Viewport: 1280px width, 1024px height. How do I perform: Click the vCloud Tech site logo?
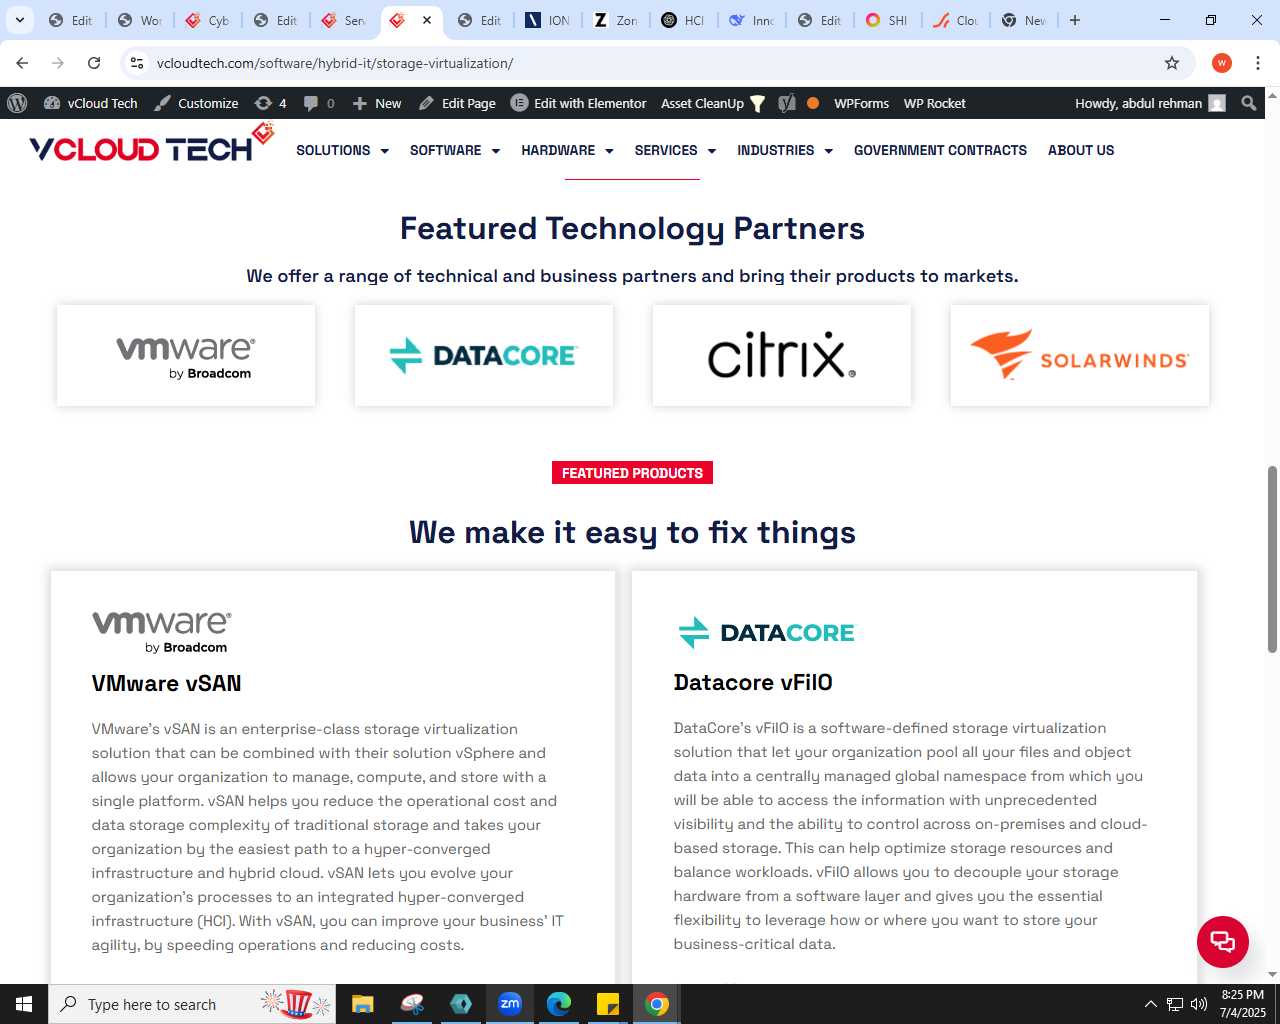(152, 145)
